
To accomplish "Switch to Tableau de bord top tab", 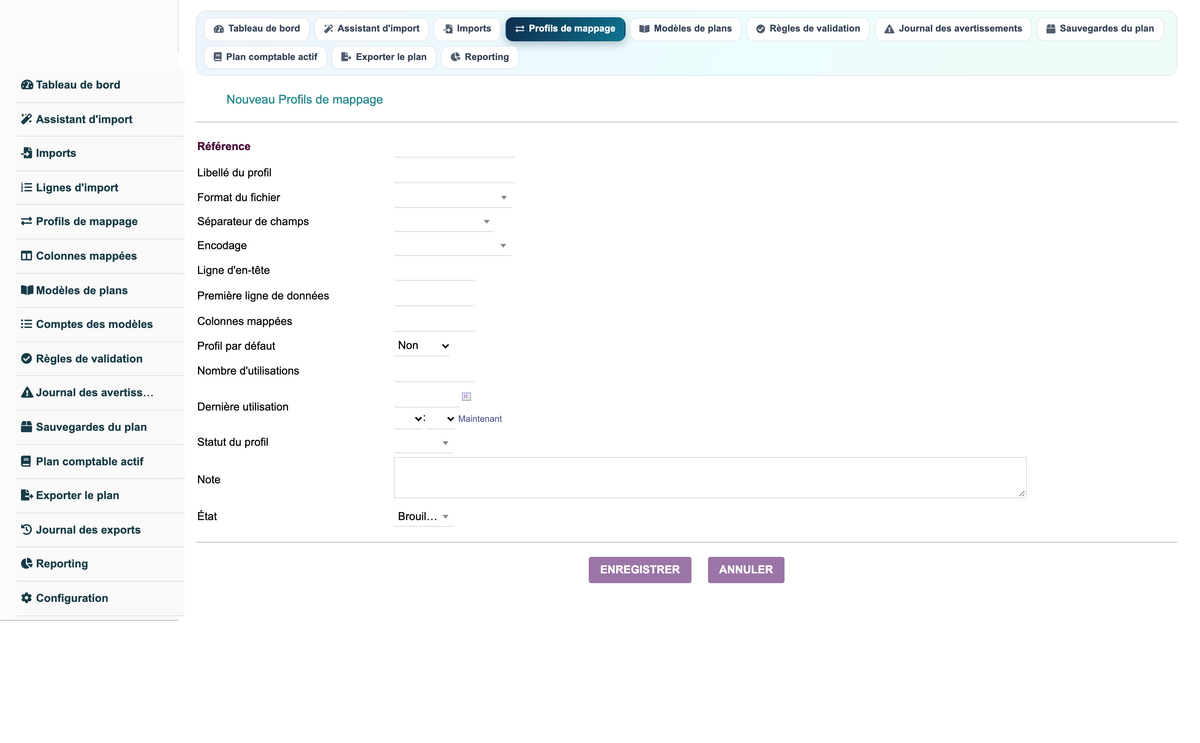I will [257, 29].
